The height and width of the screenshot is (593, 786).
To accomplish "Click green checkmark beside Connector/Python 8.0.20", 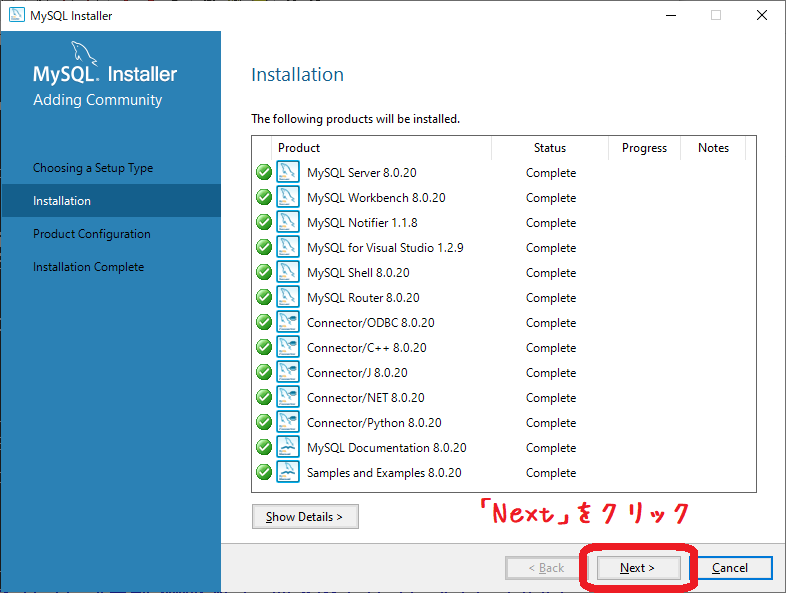I will click(x=264, y=422).
